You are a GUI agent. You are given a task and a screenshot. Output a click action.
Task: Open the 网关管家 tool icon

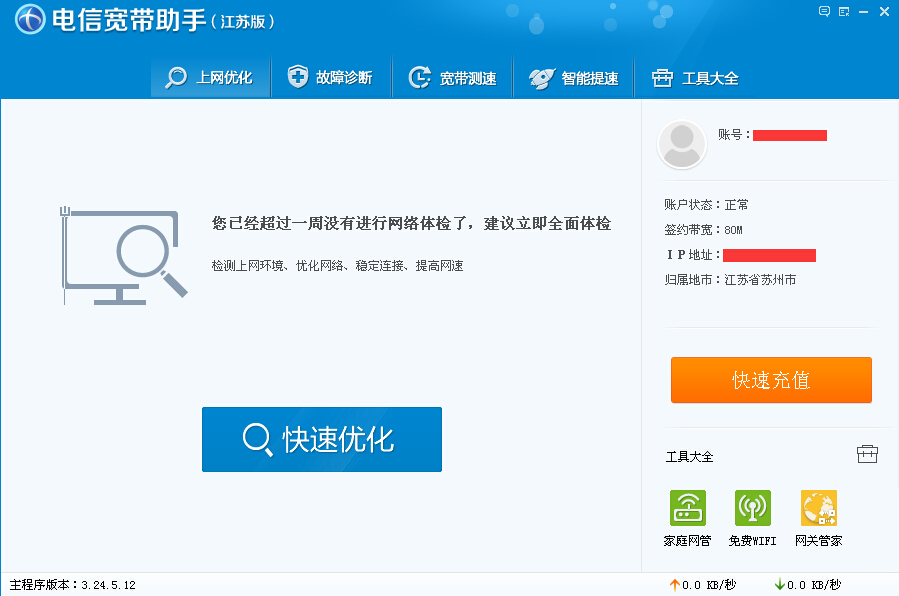point(819,508)
